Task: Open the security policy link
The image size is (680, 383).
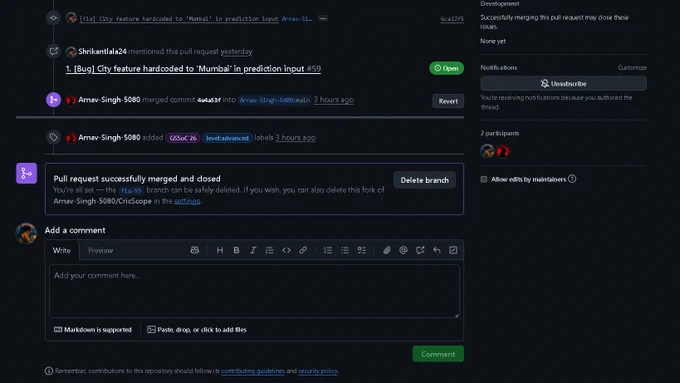Action: (x=318, y=371)
